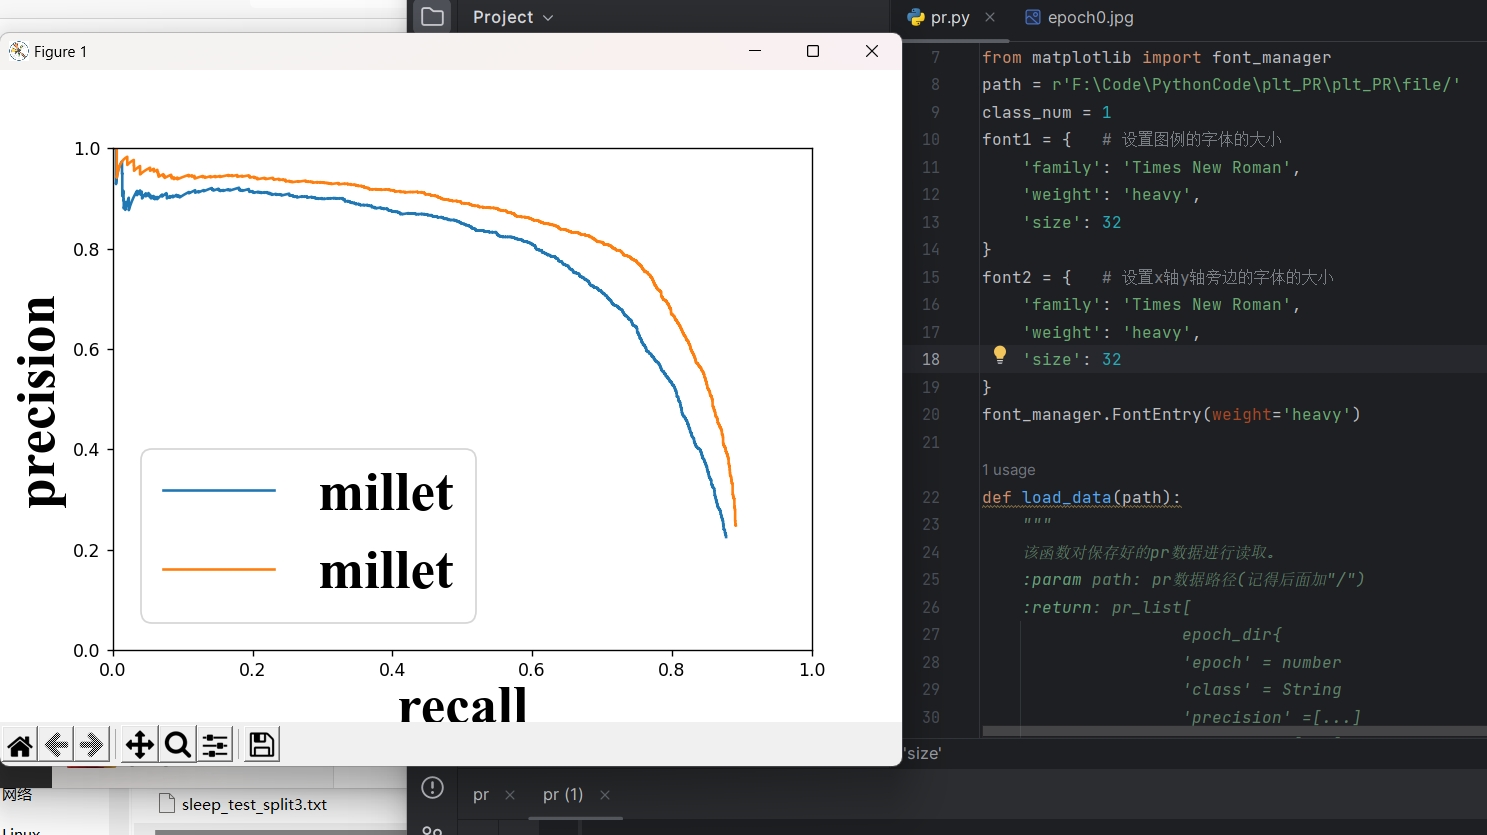Screen dimensions: 1487x835
Task: Click the intention lightbulb on line 18
Action: [999, 354]
